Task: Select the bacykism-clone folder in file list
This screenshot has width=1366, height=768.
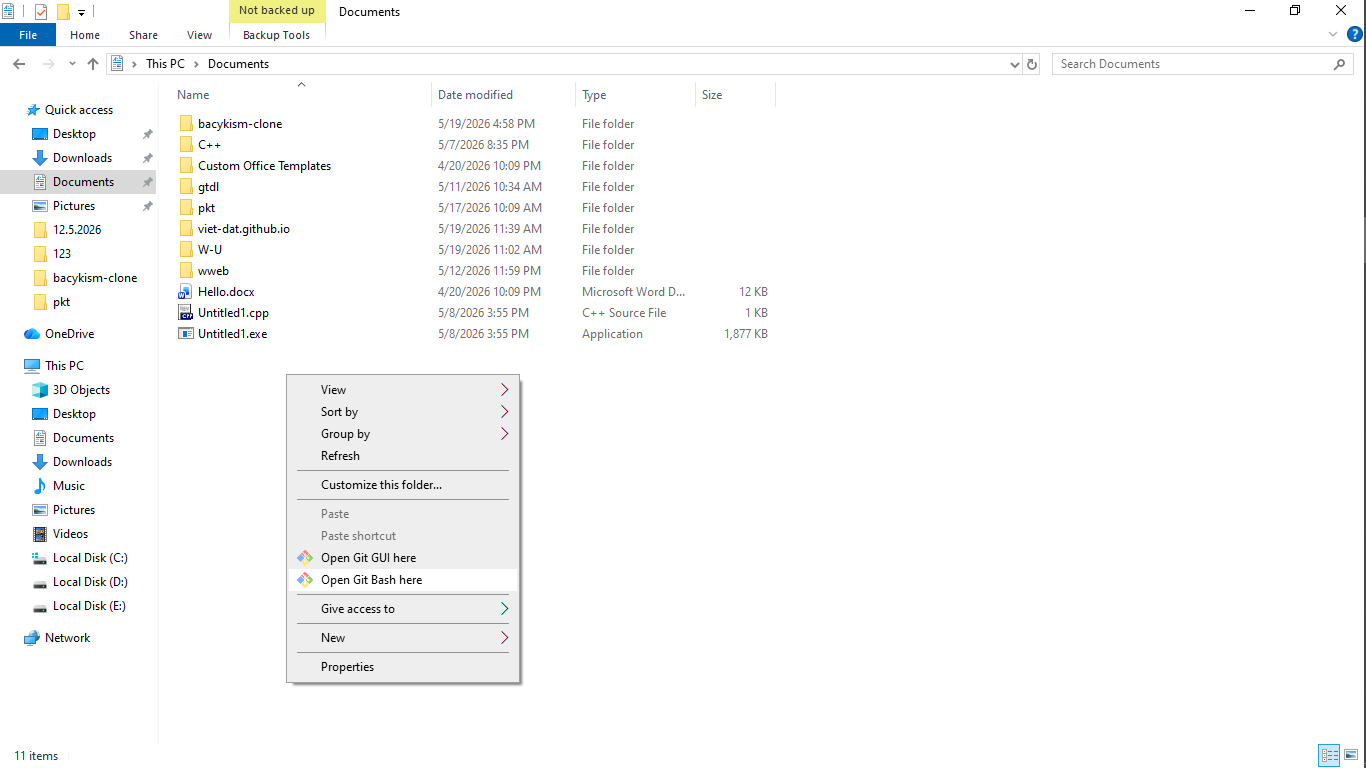Action: [240, 124]
